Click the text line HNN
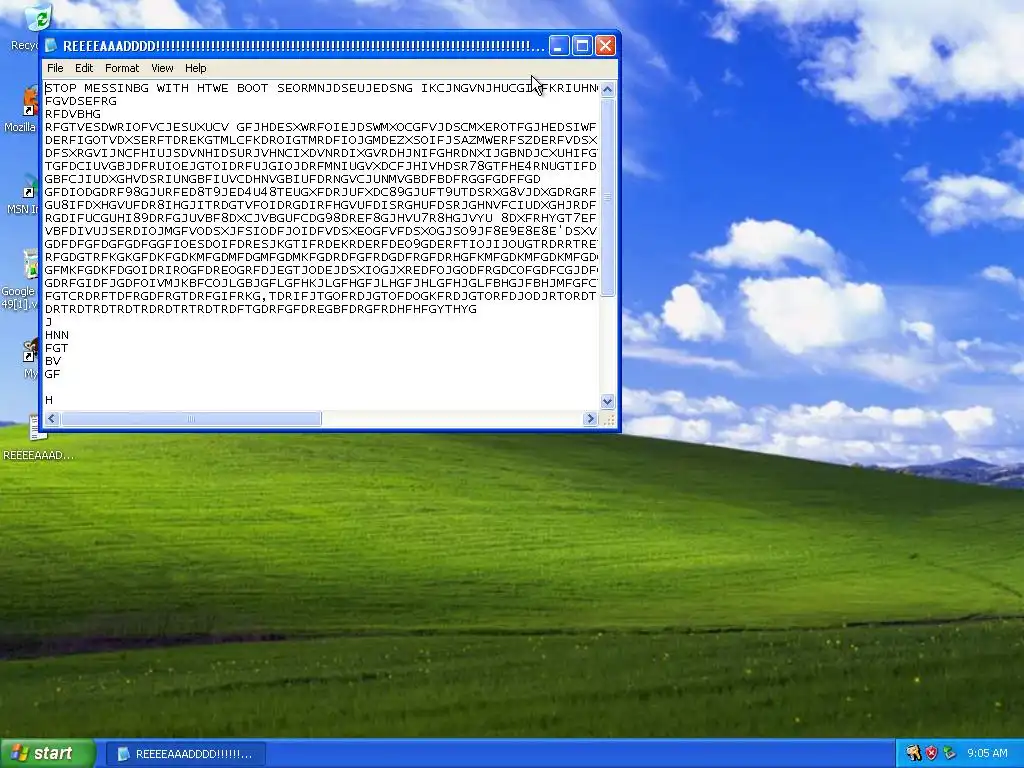This screenshot has height=768, width=1024. [x=57, y=335]
